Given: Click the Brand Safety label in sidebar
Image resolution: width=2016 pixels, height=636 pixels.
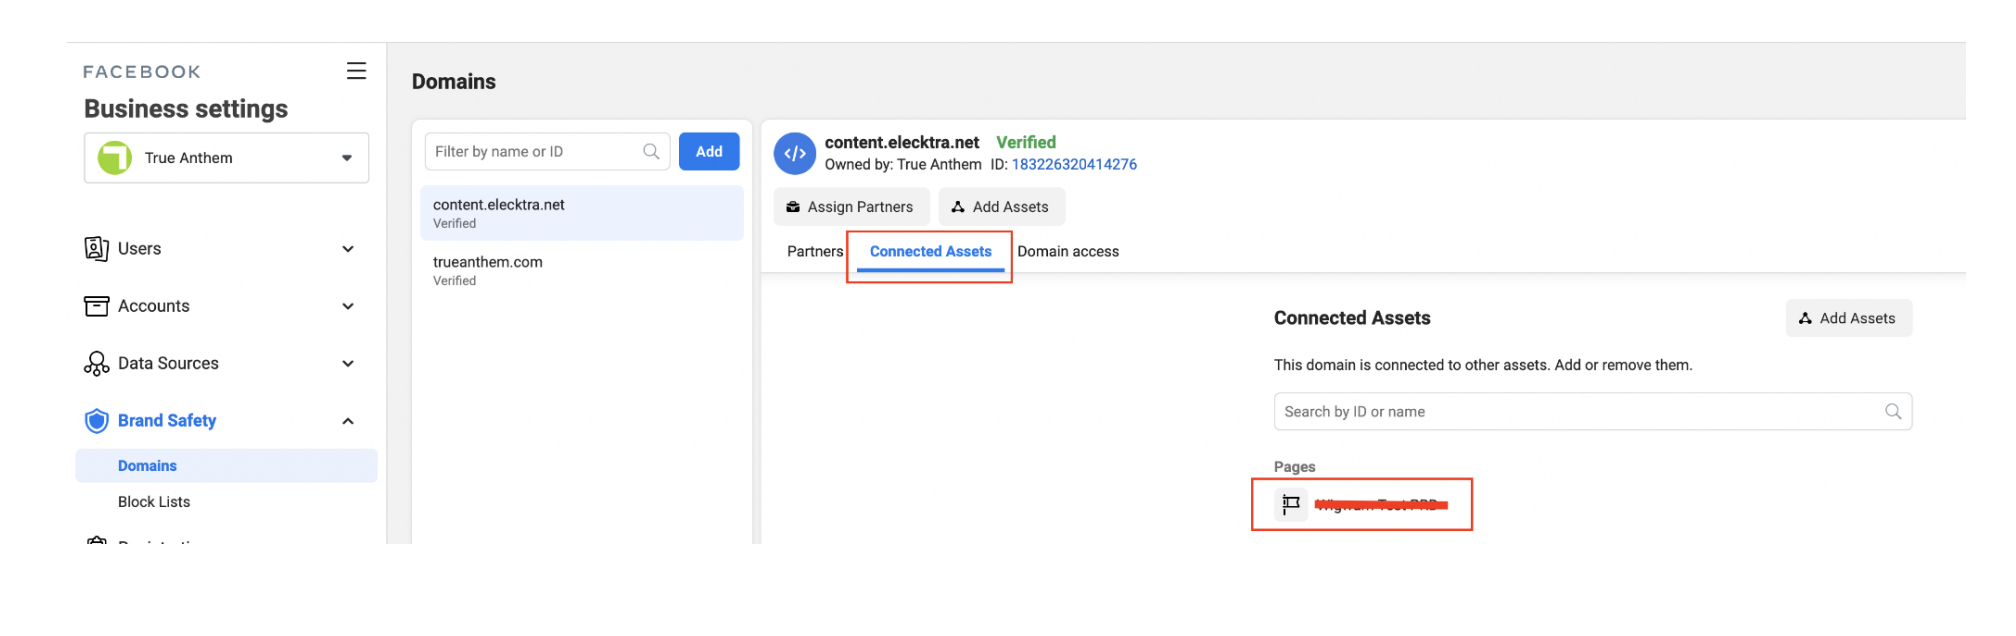Looking at the screenshot, I should click(x=167, y=421).
